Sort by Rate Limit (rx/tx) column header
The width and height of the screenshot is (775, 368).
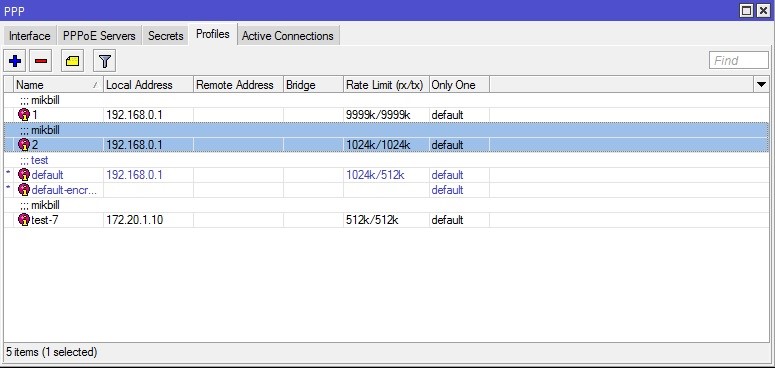coord(386,85)
